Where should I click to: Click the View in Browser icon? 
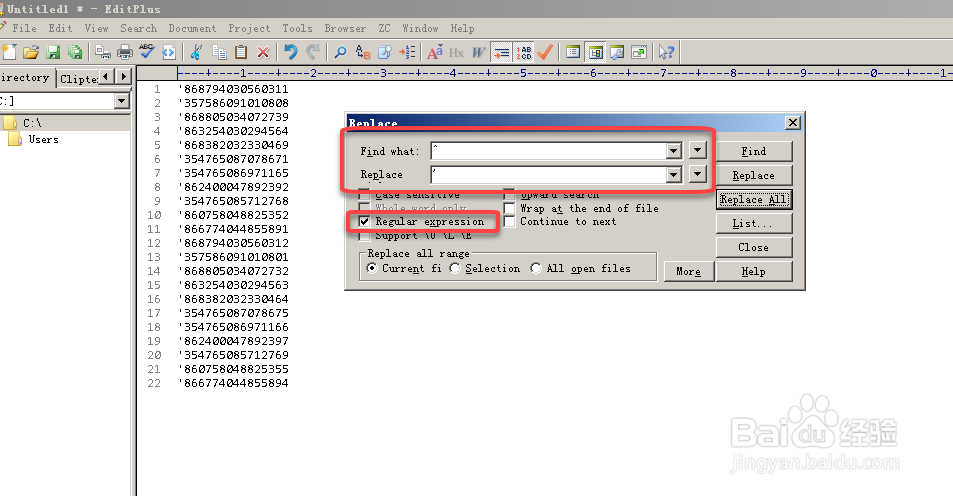pyautogui.click(x=168, y=52)
